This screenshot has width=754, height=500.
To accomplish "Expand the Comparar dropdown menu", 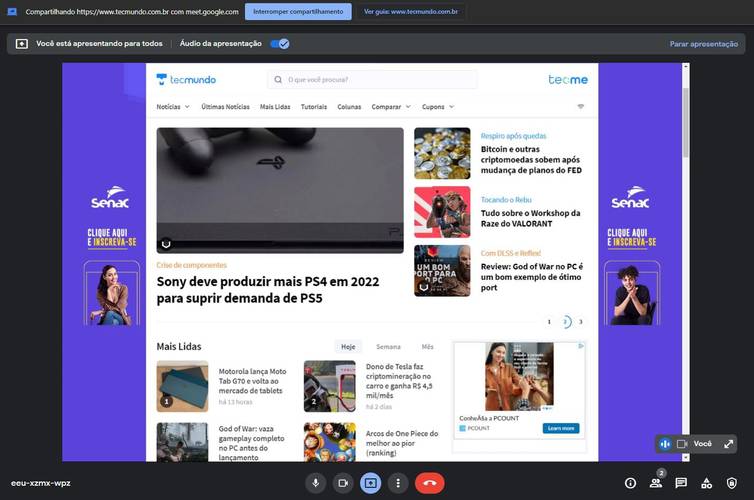I will point(391,107).
